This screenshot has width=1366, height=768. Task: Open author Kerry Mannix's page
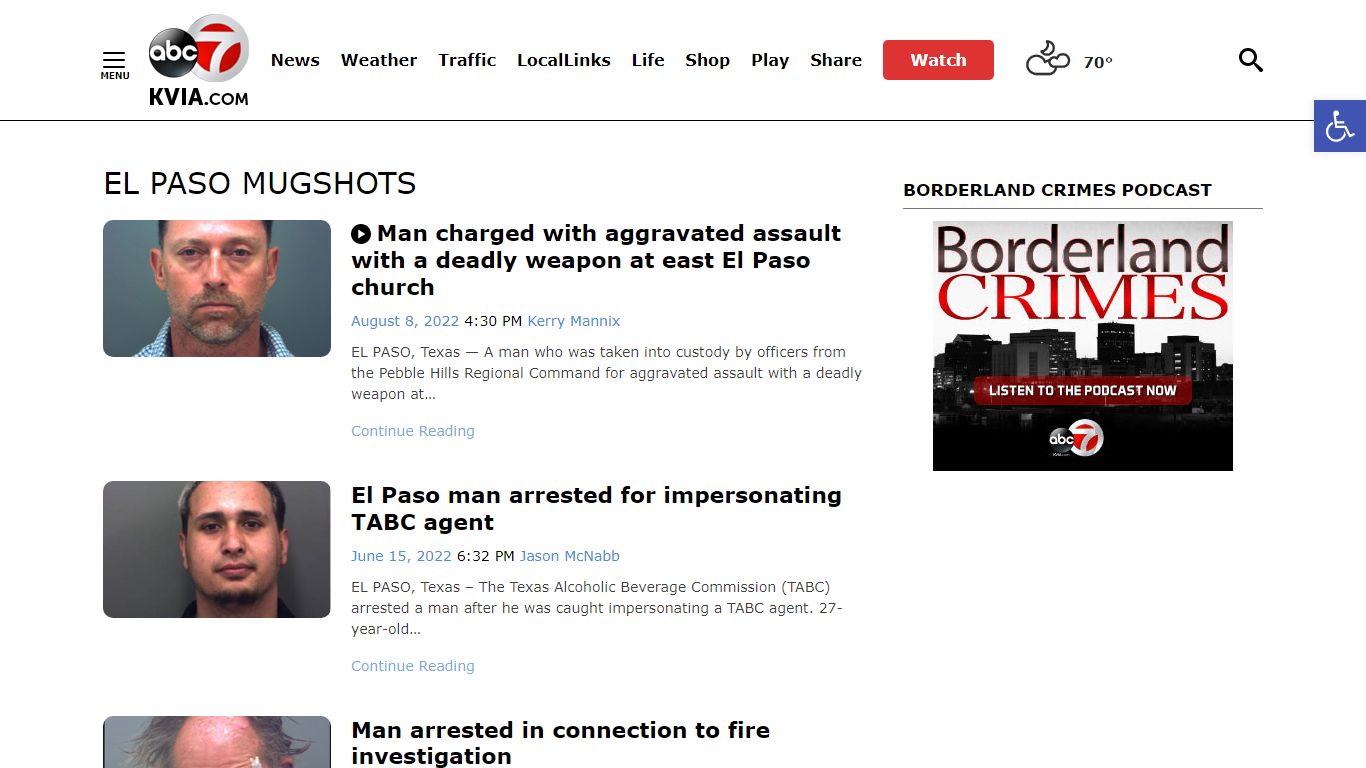tap(574, 321)
